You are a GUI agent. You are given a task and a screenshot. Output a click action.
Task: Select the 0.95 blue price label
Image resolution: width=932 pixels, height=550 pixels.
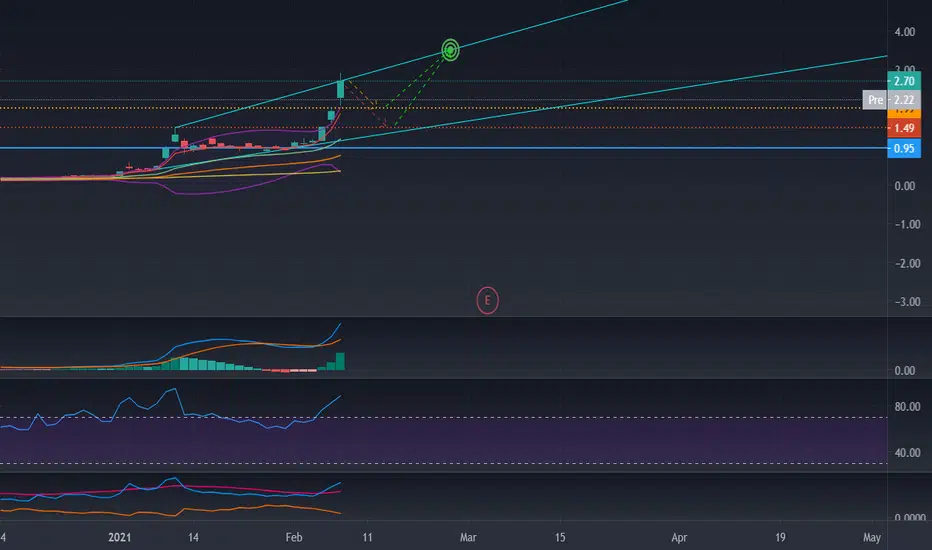point(904,148)
